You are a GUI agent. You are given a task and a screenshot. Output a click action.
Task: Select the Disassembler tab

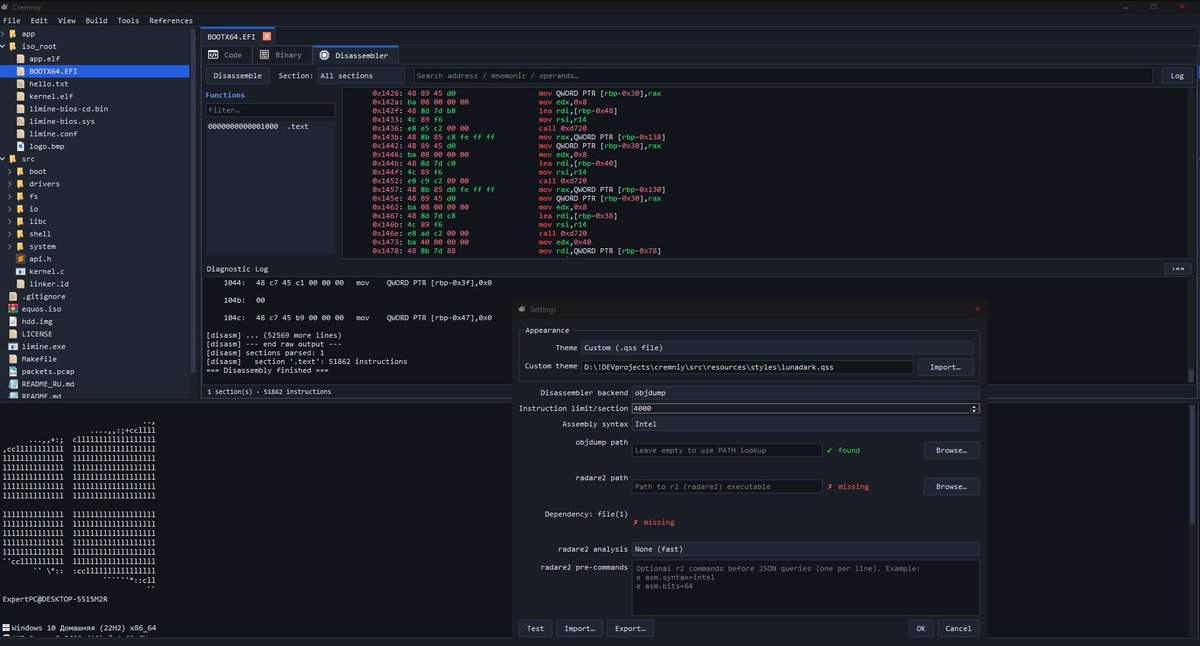[355, 55]
